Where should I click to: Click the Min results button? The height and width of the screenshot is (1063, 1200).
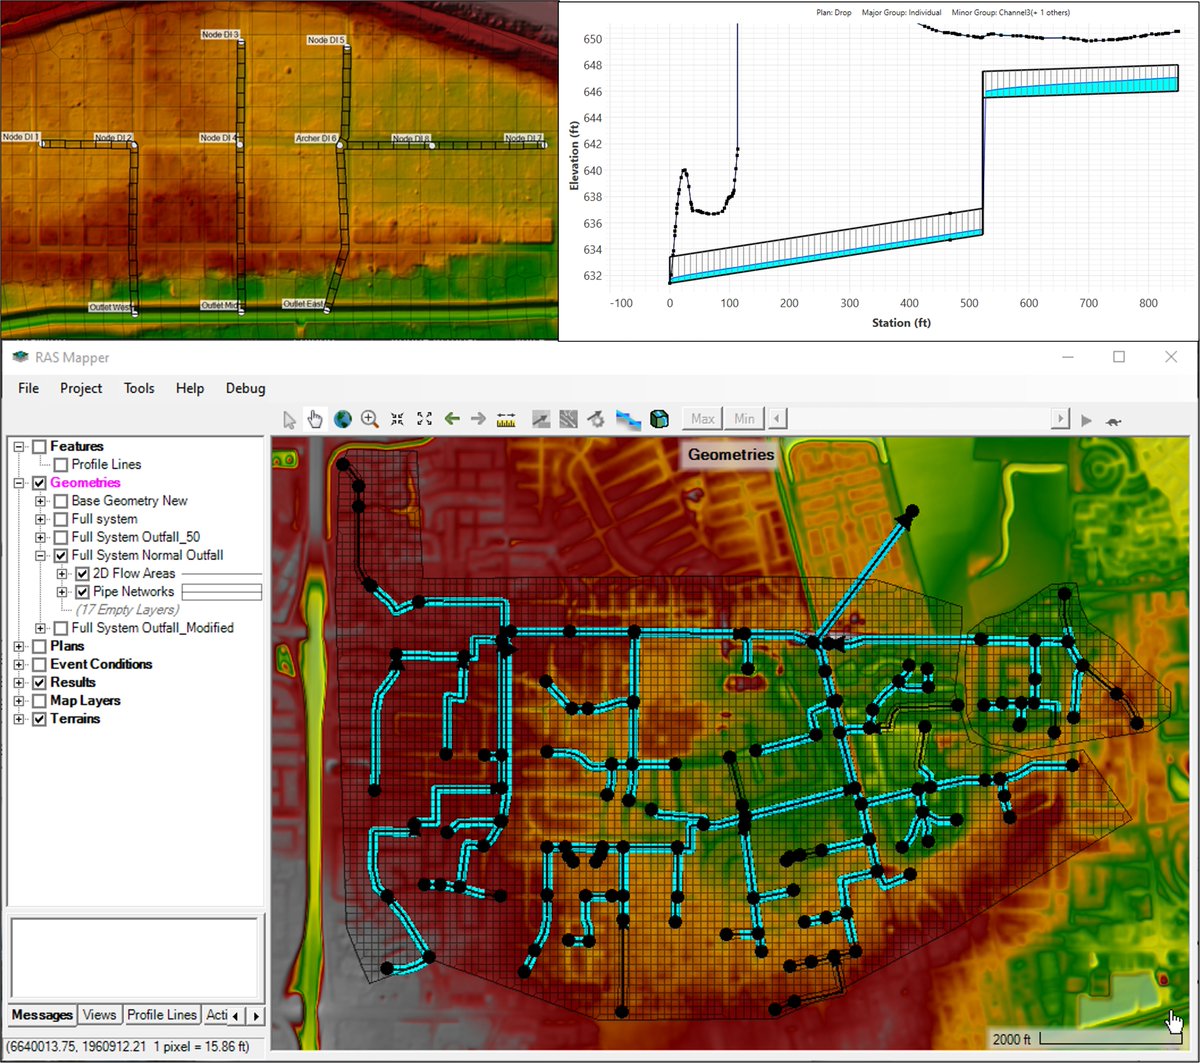744,419
